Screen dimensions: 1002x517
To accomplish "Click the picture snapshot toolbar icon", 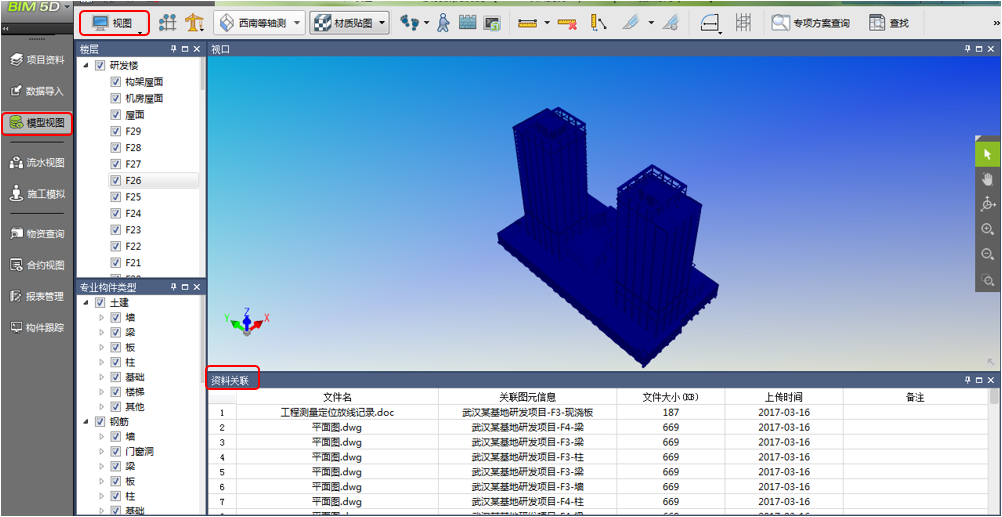I will 491,24.
